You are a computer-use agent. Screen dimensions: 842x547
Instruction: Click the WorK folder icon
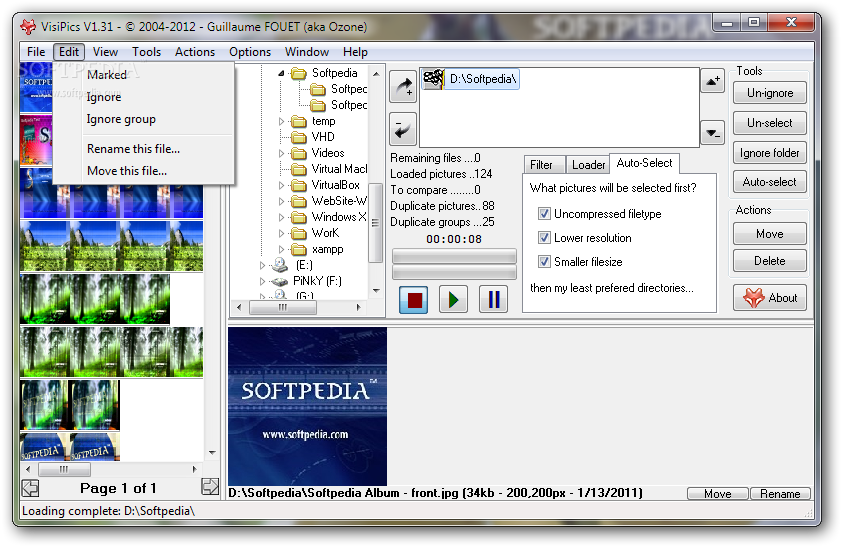[299, 234]
